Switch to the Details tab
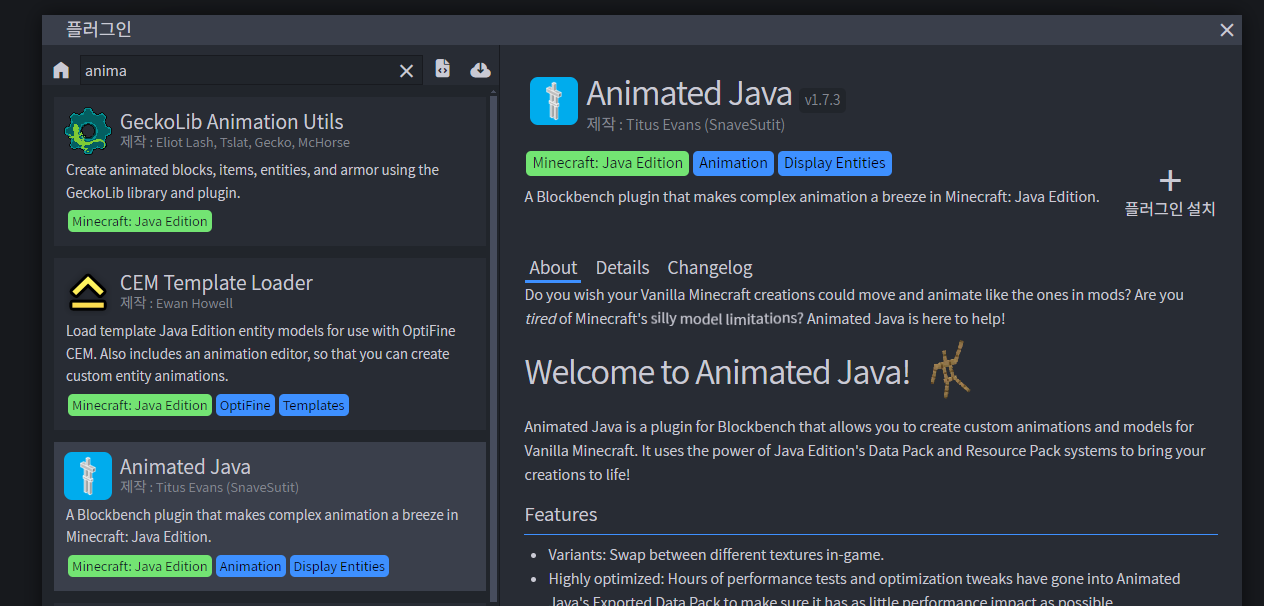1264x606 pixels. tap(622, 268)
